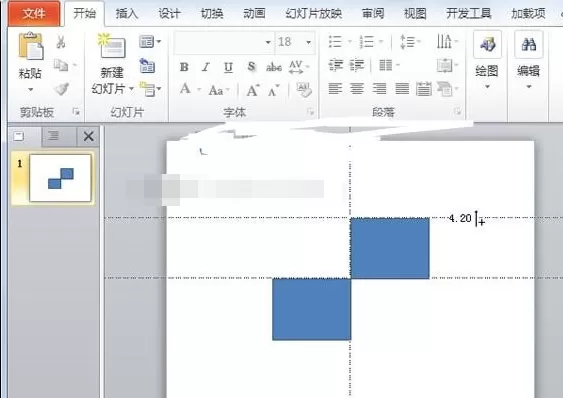Align text left
Screen dimensions: 563x398
[335, 88]
